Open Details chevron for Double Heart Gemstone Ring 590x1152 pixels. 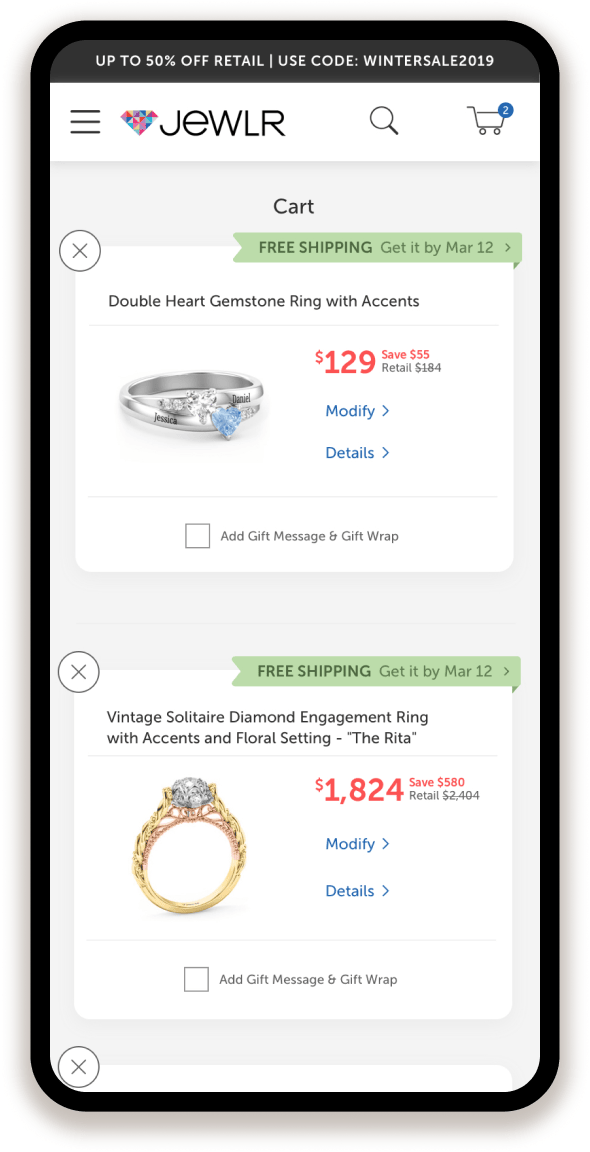coord(358,453)
